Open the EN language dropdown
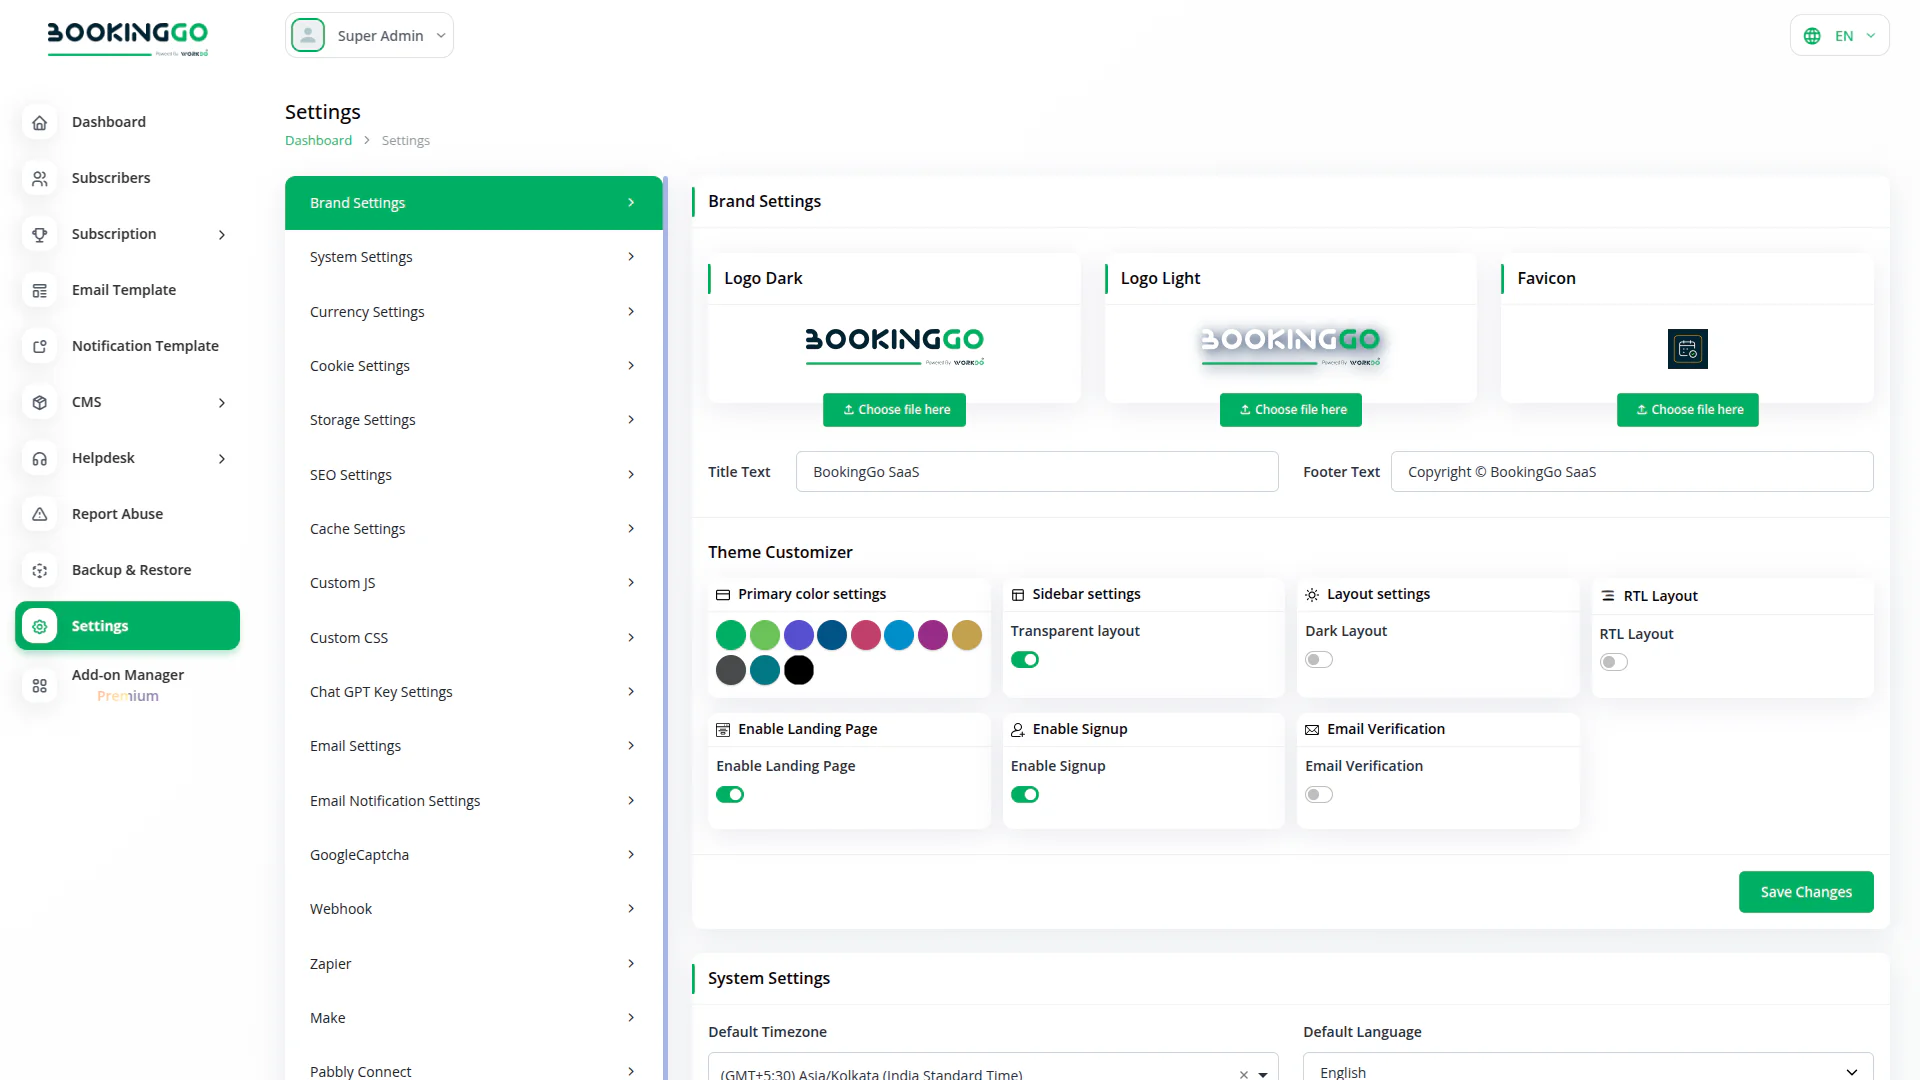Screen dimensions: 1920x1080 pos(1839,36)
